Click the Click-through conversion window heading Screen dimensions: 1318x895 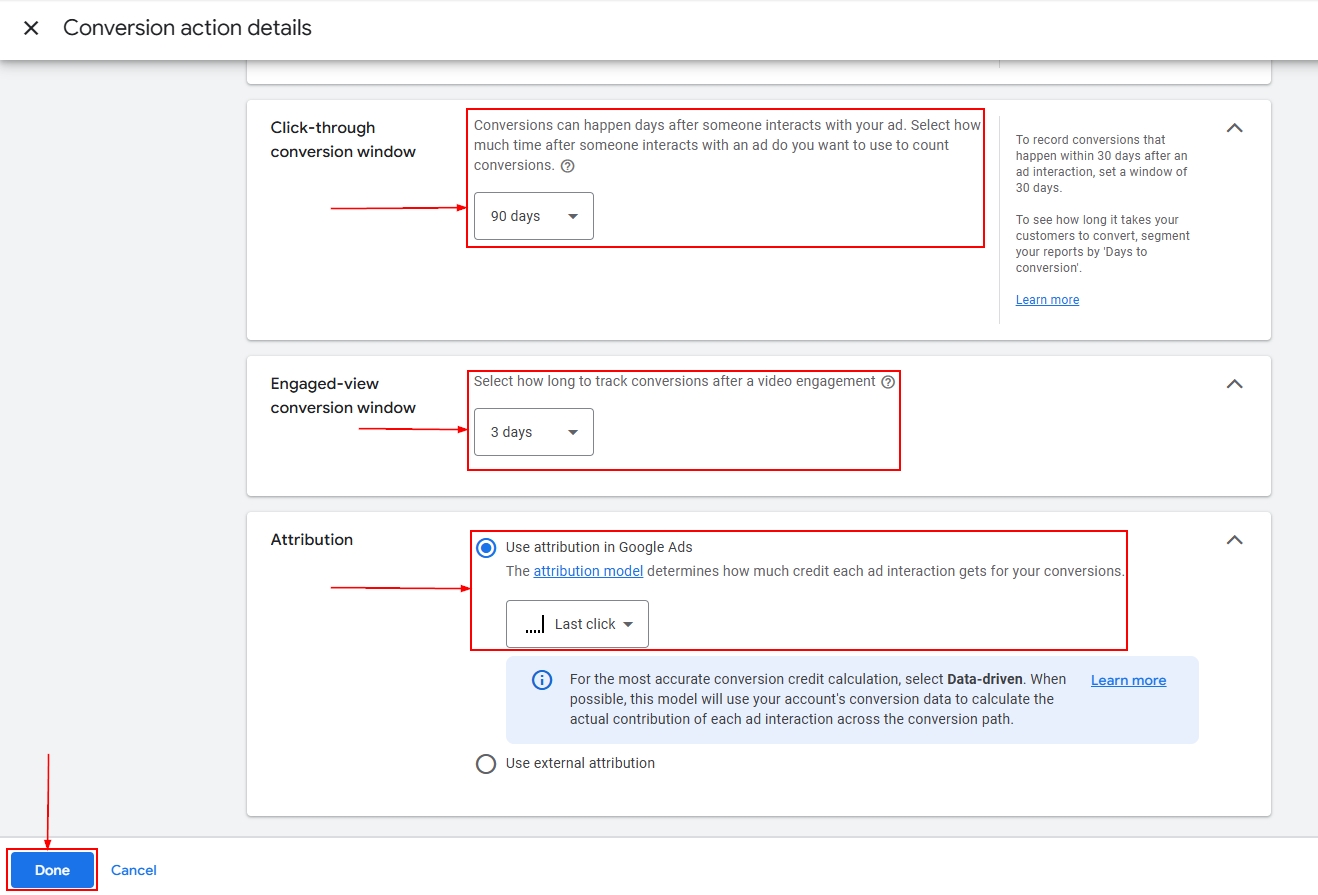[x=343, y=140]
